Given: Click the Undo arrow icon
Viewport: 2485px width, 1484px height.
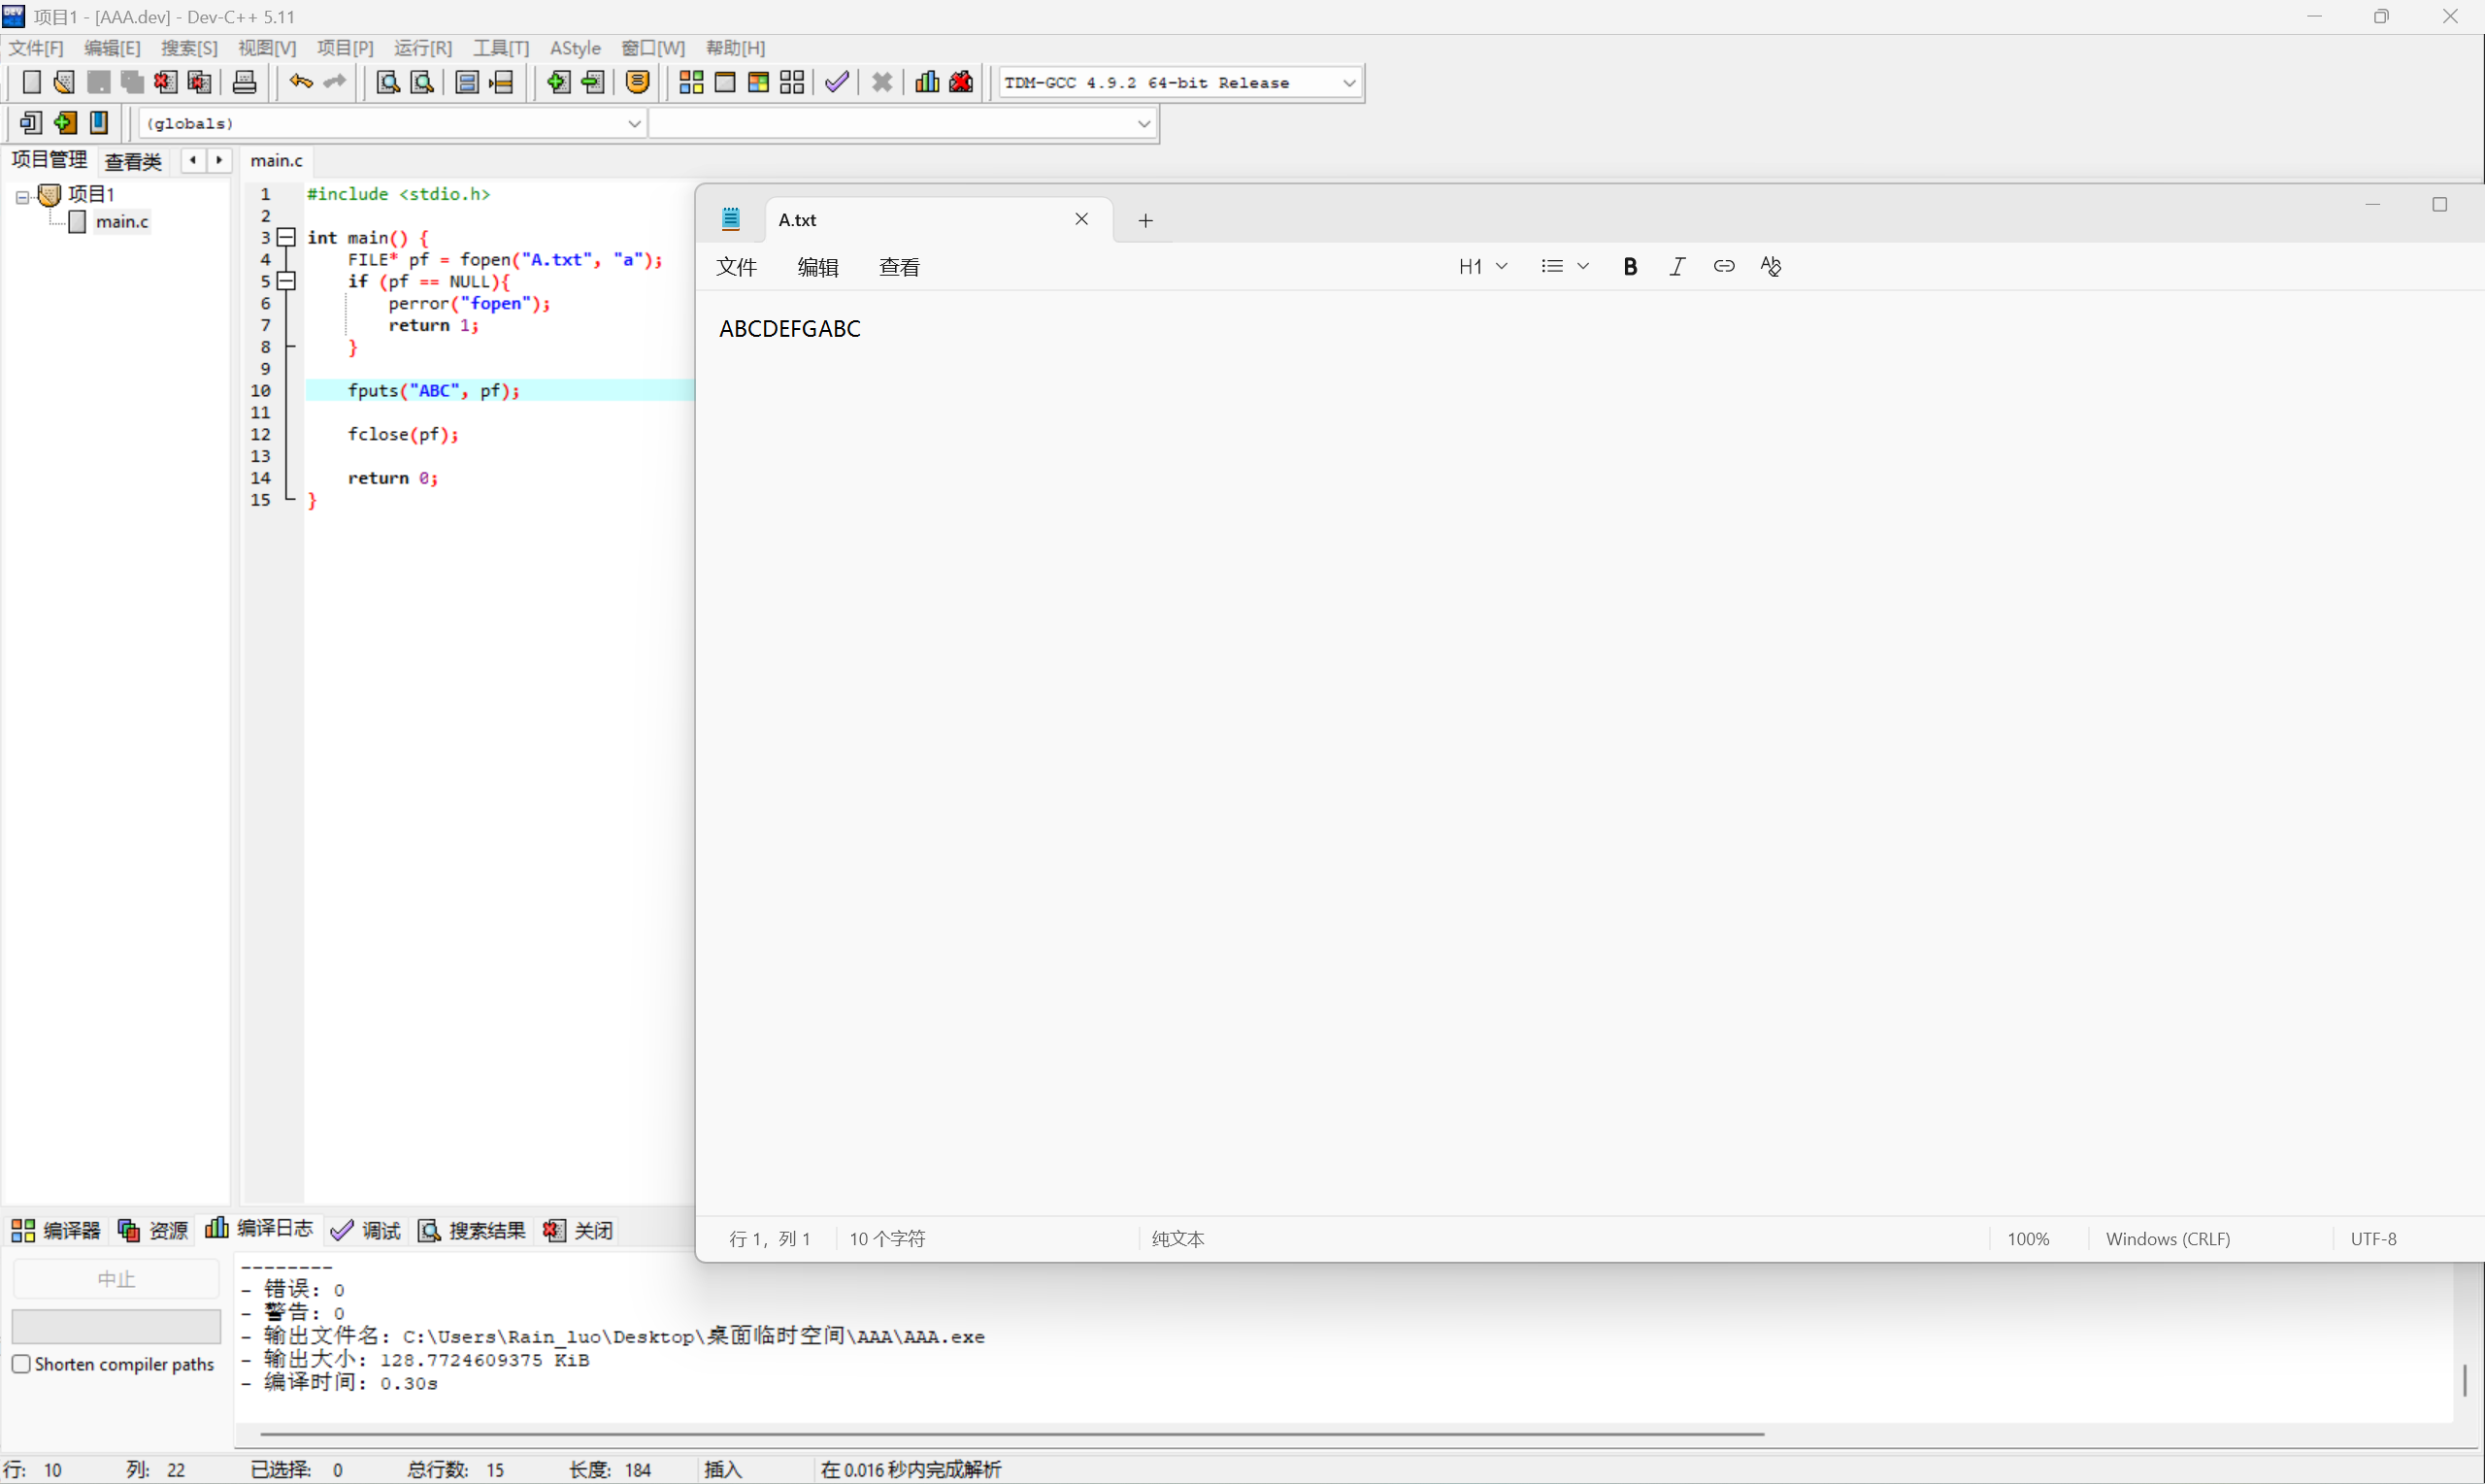Looking at the screenshot, I should click(300, 83).
